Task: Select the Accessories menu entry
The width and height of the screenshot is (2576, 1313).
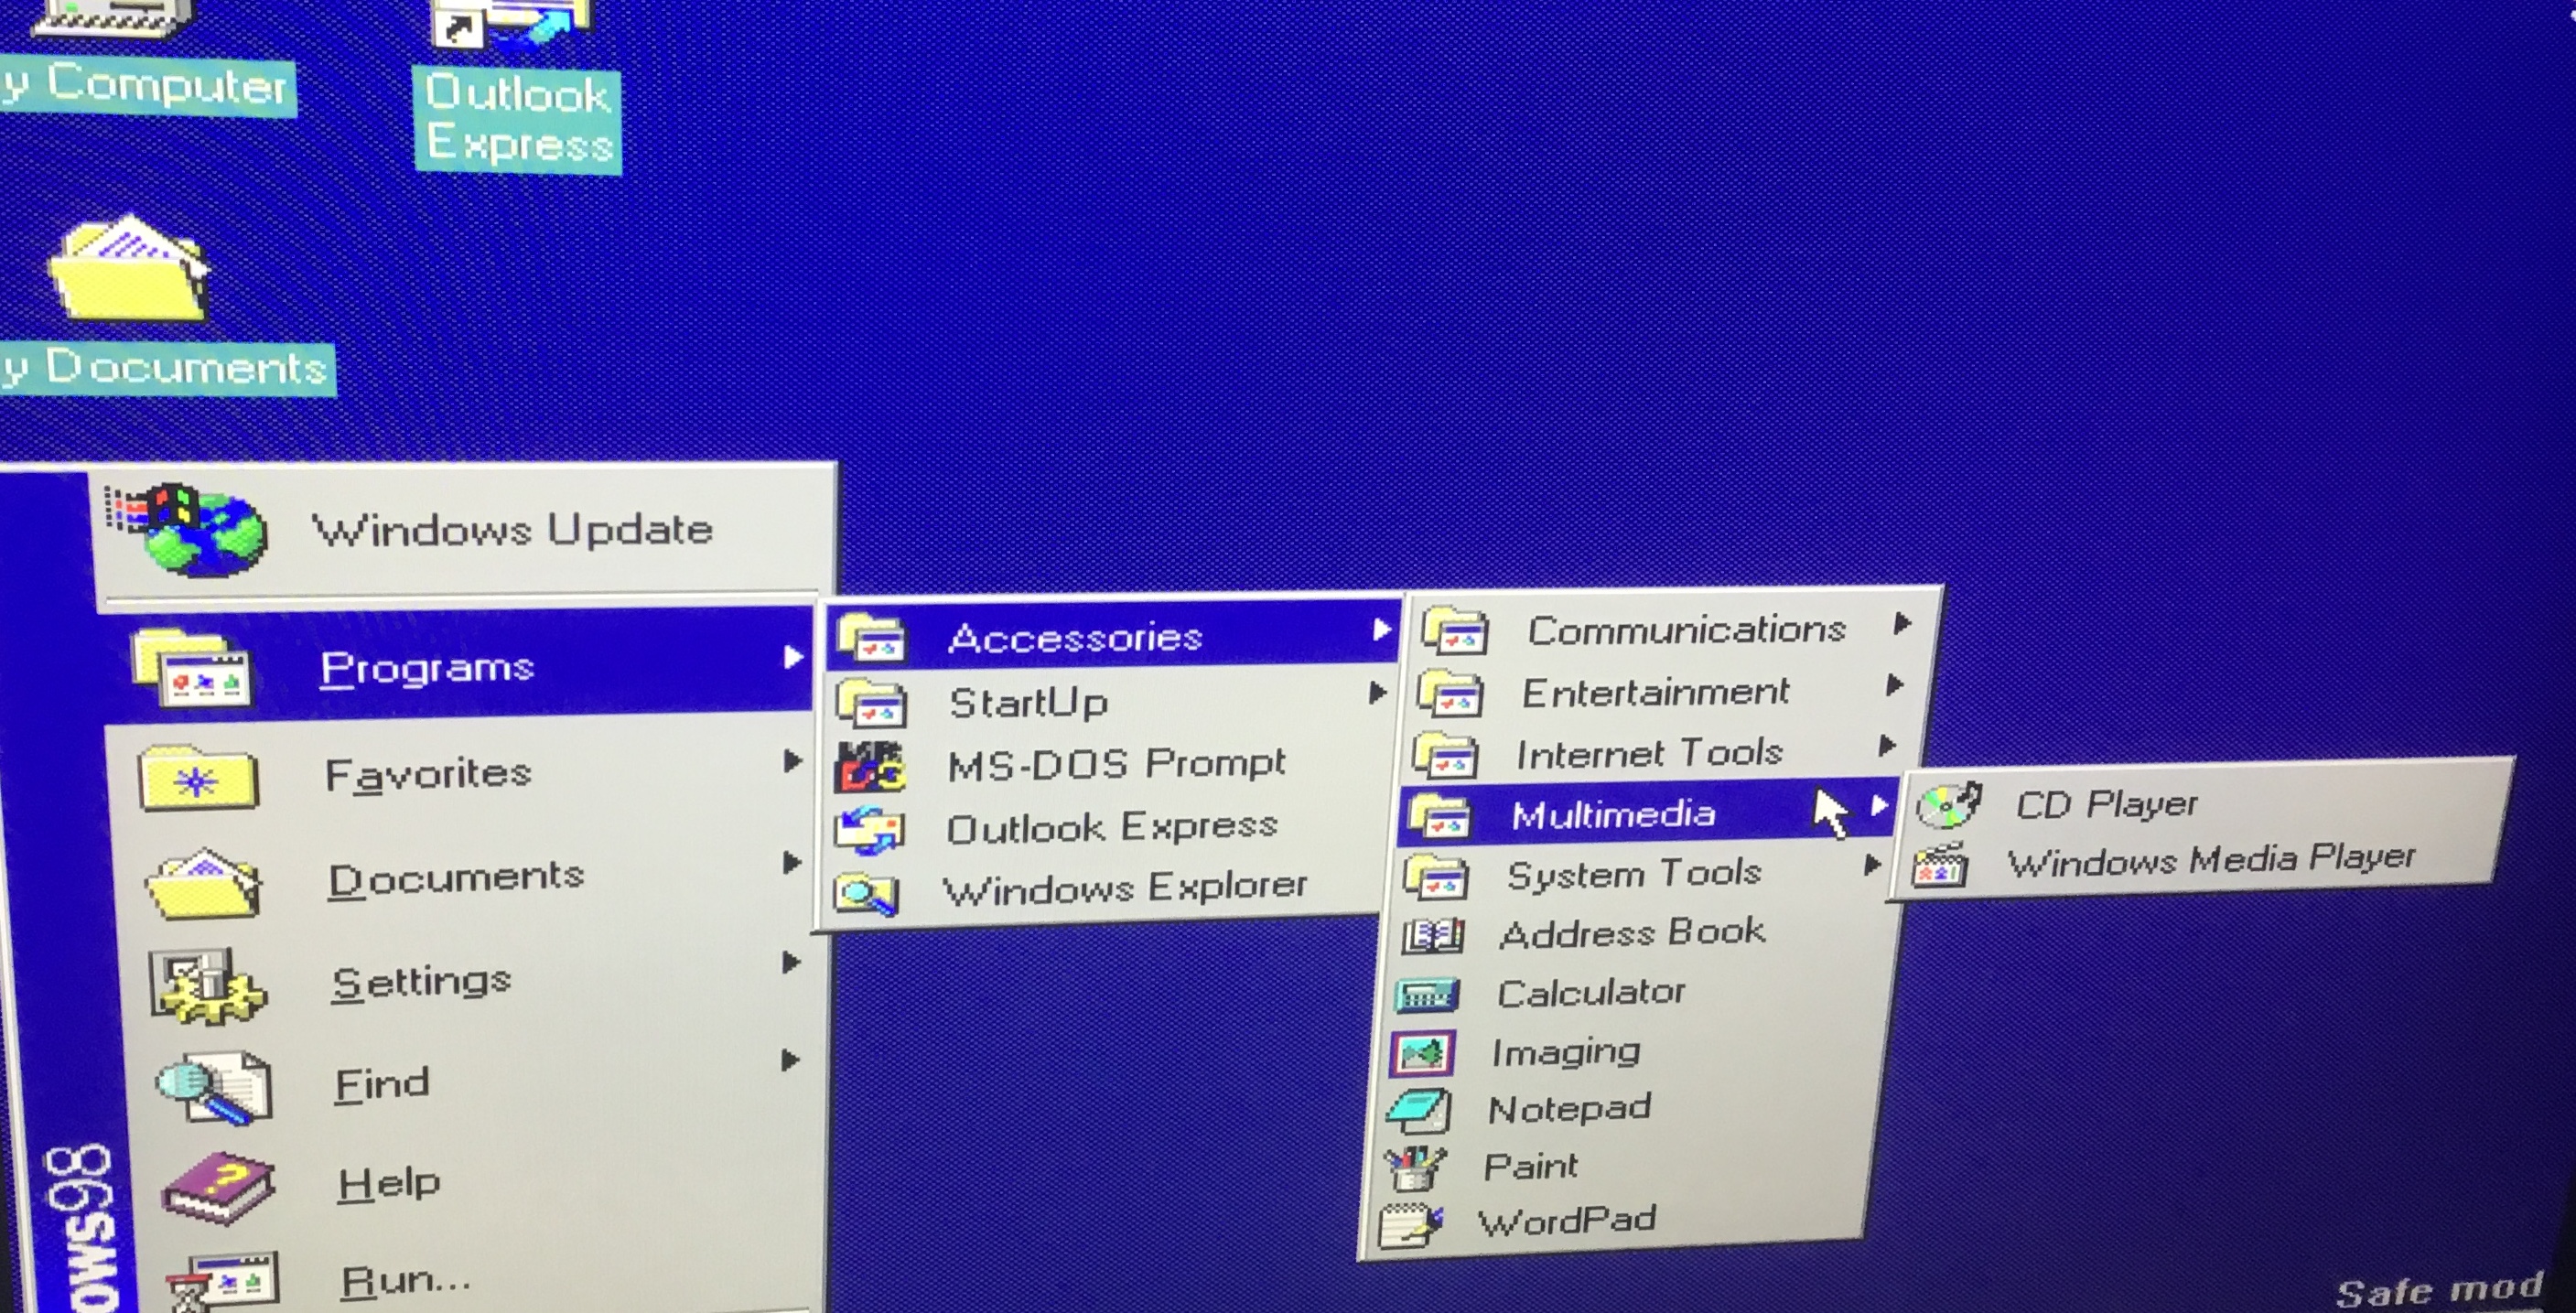Action: pyautogui.click(x=1111, y=636)
